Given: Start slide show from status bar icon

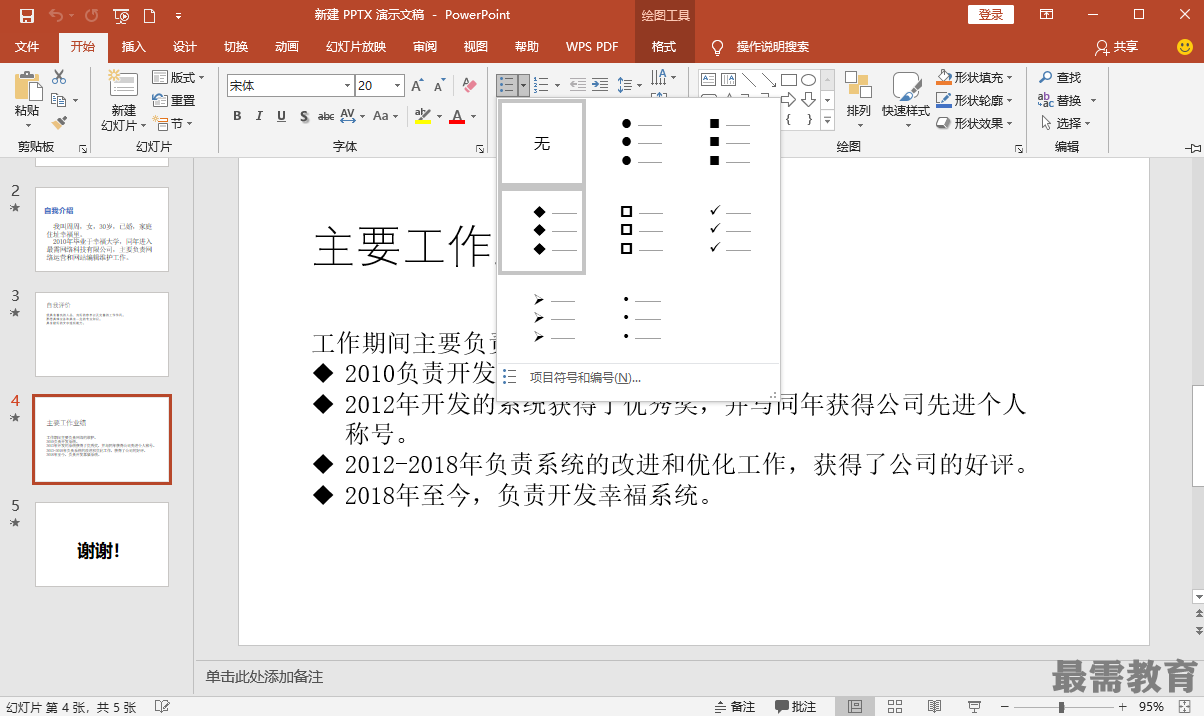Looking at the screenshot, I should pos(974,706).
